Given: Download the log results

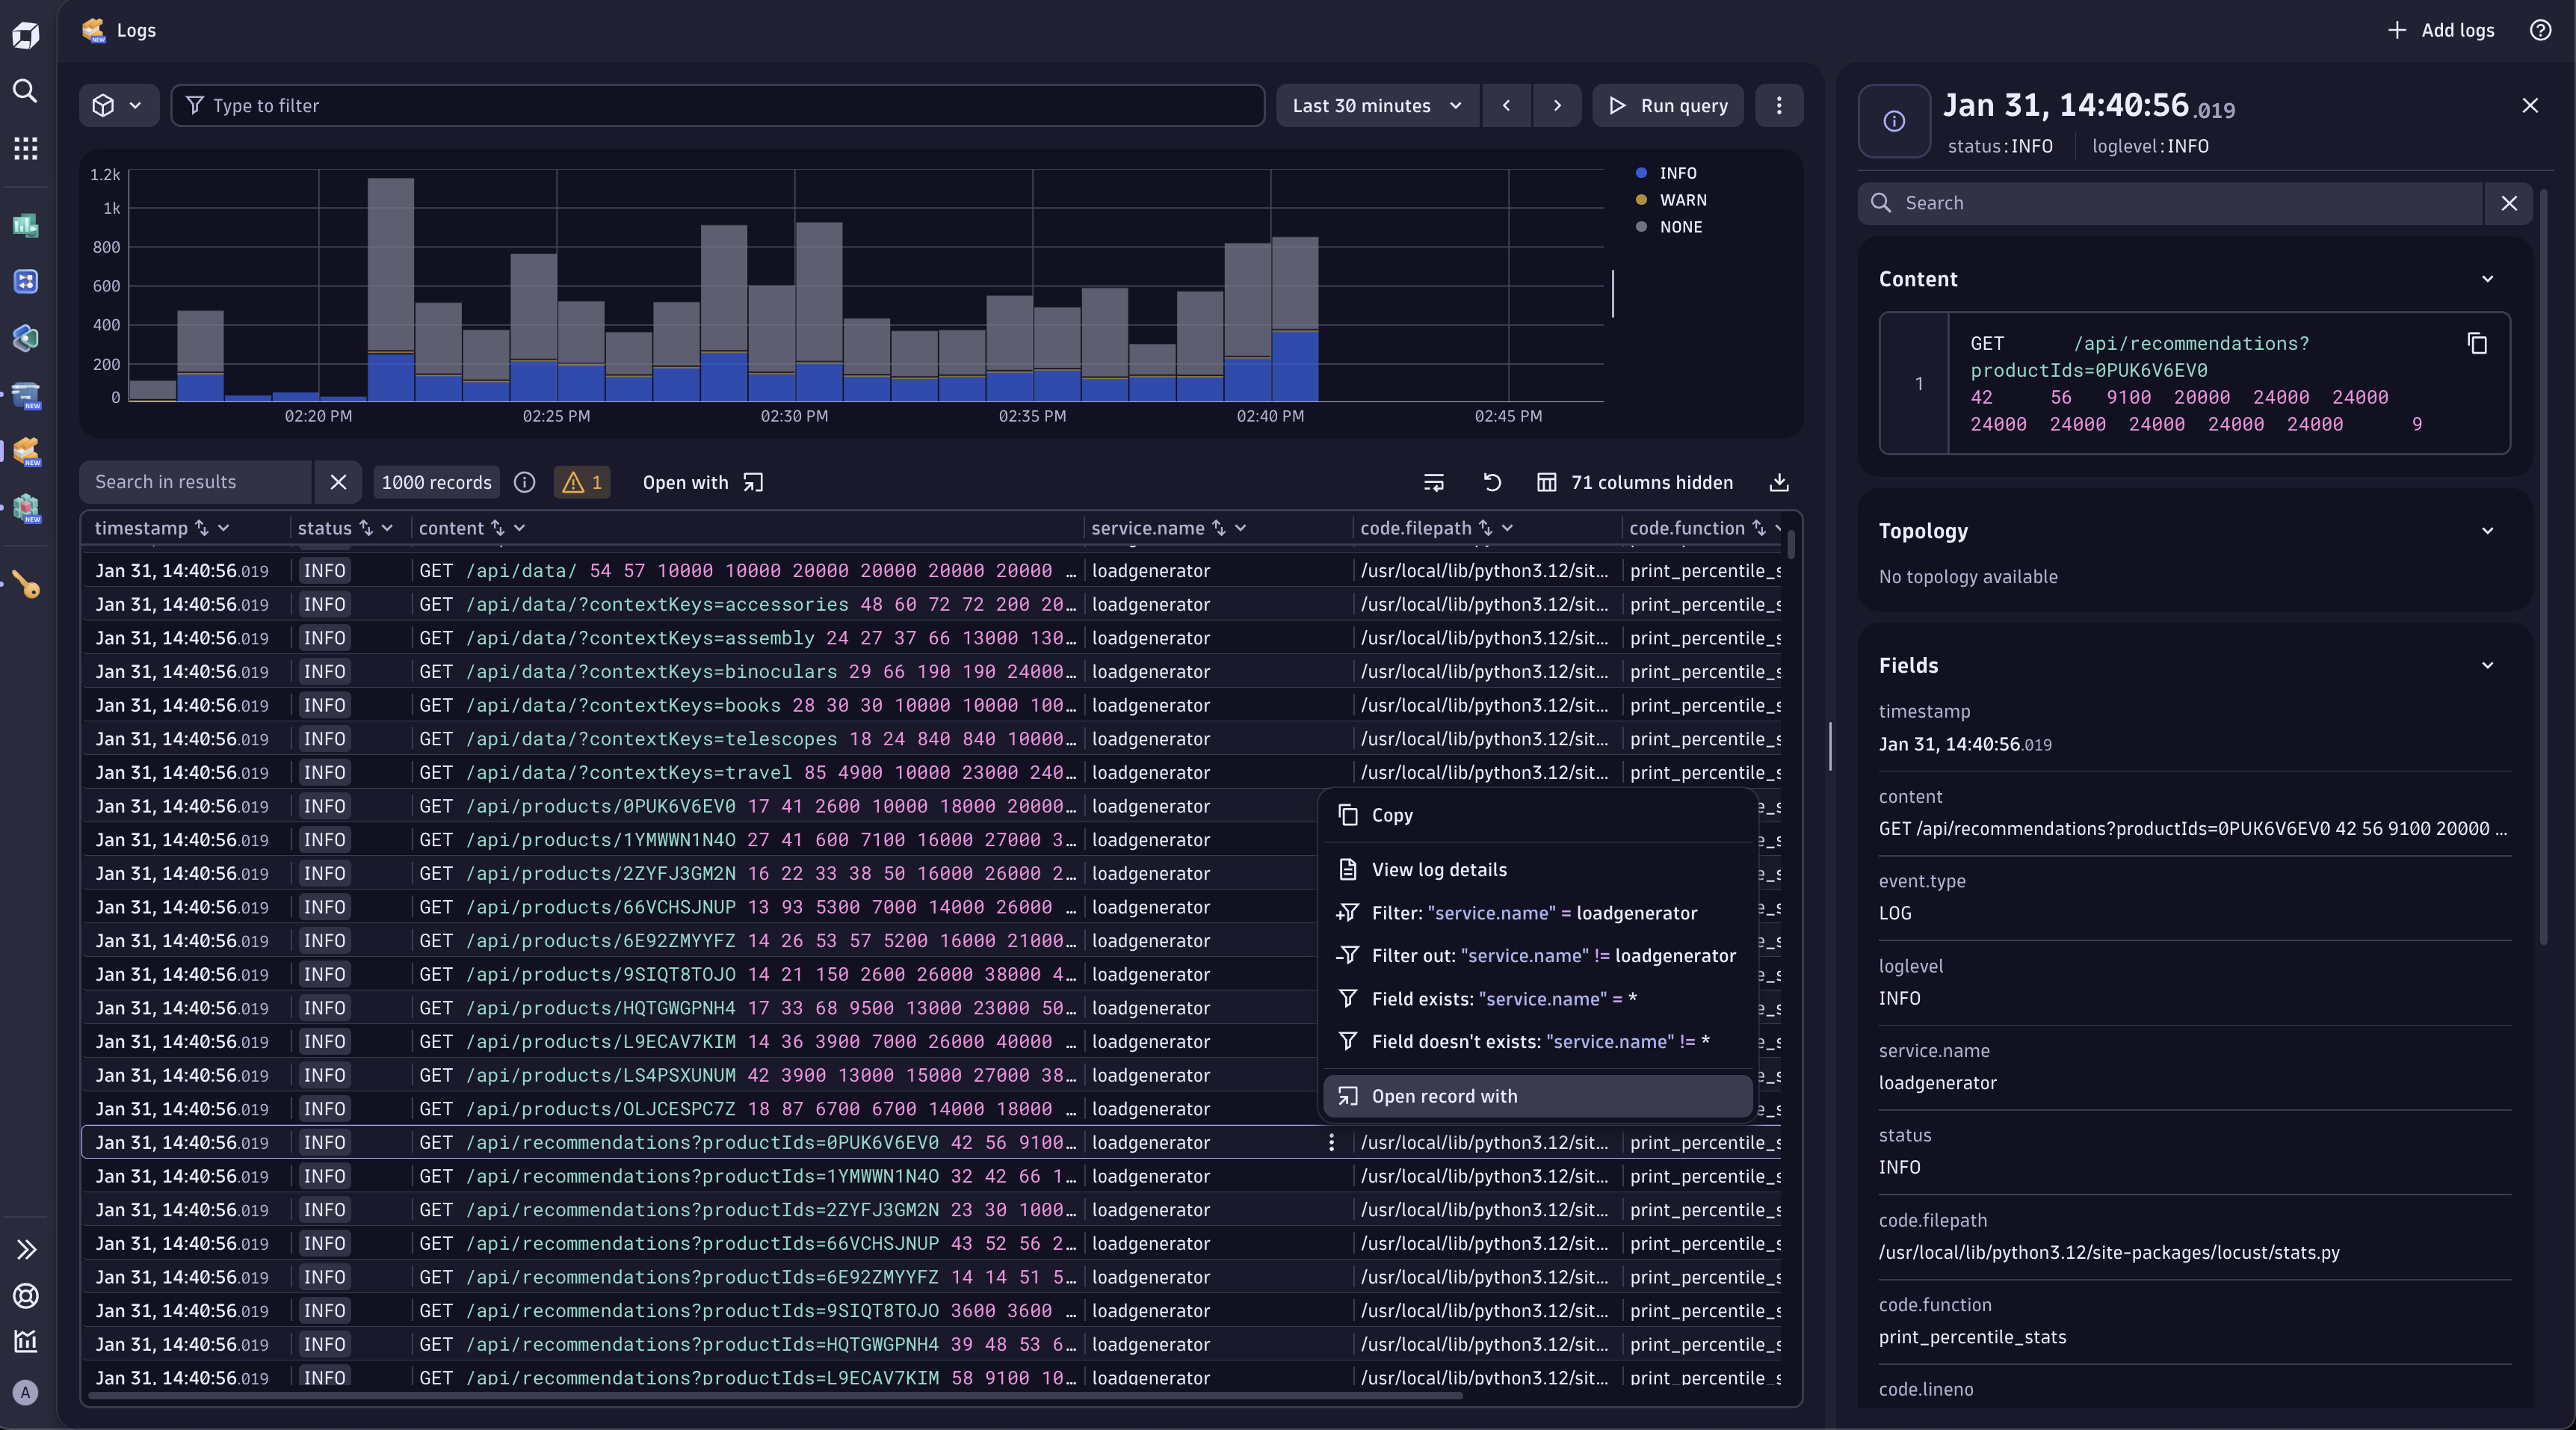Looking at the screenshot, I should coord(1779,482).
